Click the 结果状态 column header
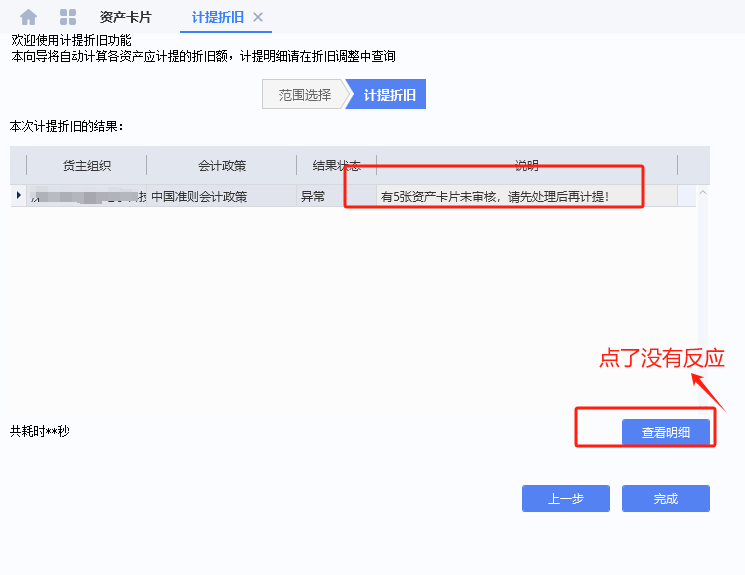 click(336, 165)
